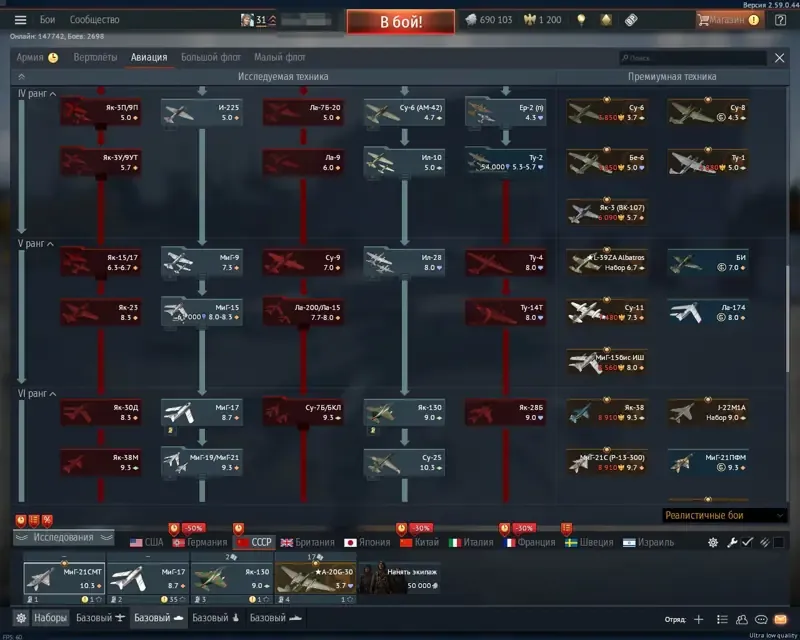Open the chat speech bubble icon
Image resolution: width=800 pixels, height=640 pixels.
pyautogui.click(x=761, y=619)
